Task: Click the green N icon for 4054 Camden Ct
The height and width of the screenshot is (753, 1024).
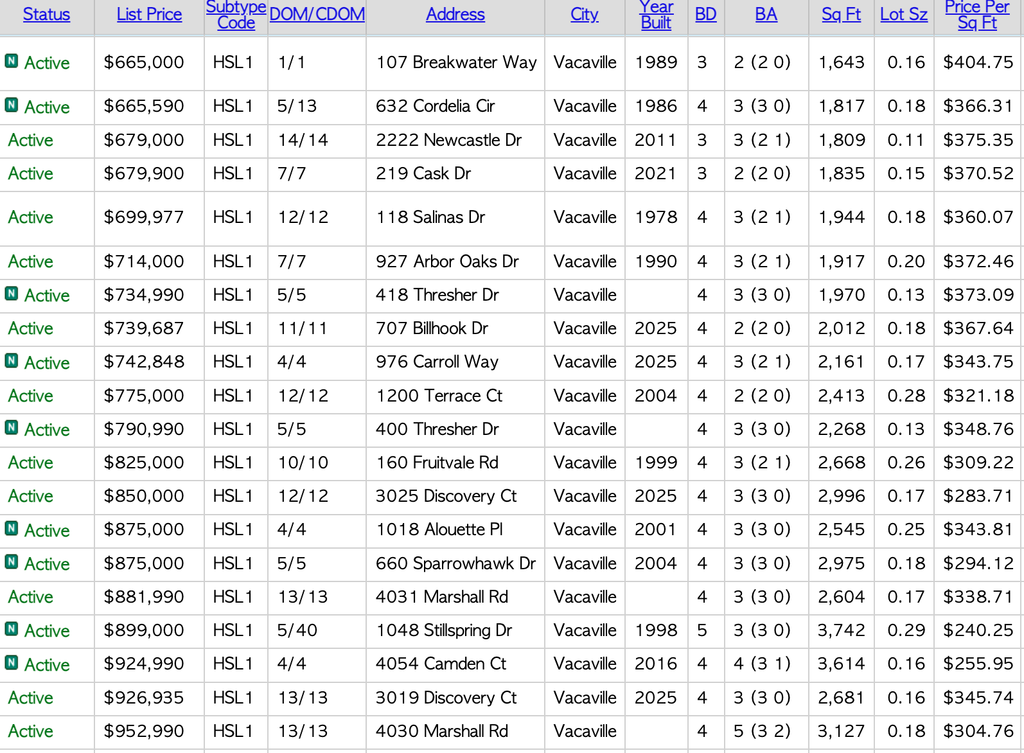Action: (11, 663)
